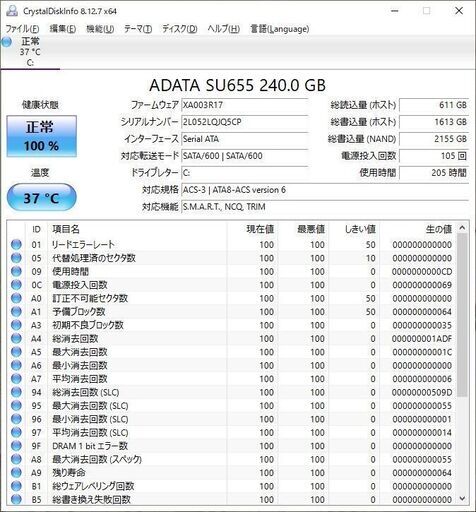Click power on hours value 205 時間

[434, 173]
